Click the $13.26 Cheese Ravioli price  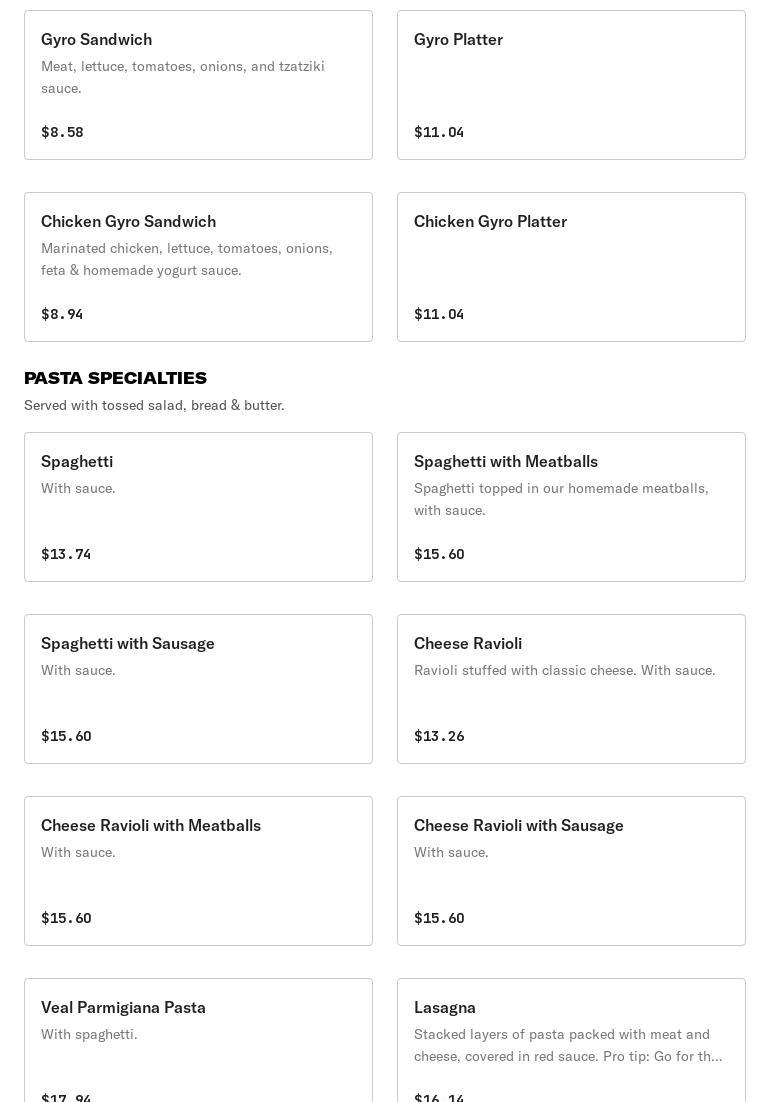[x=439, y=736]
